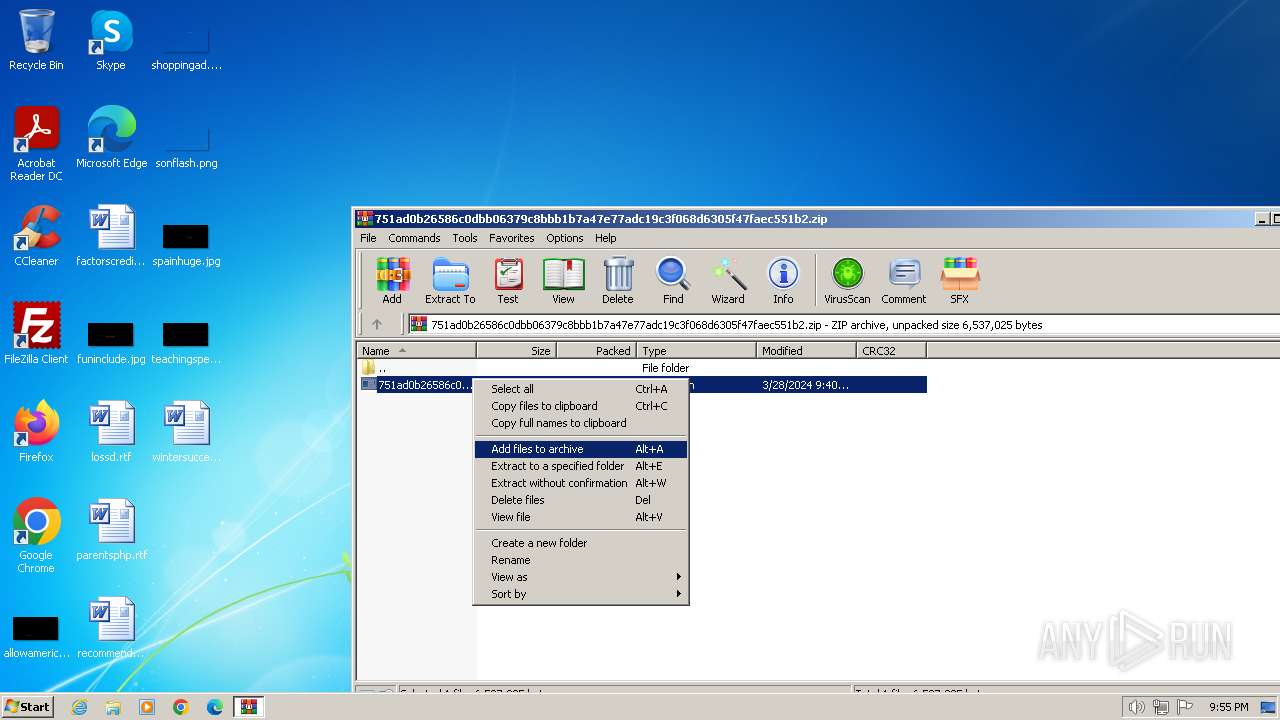Click the parent folder '..' row
This screenshot has height=720, width=1280.
642,368
